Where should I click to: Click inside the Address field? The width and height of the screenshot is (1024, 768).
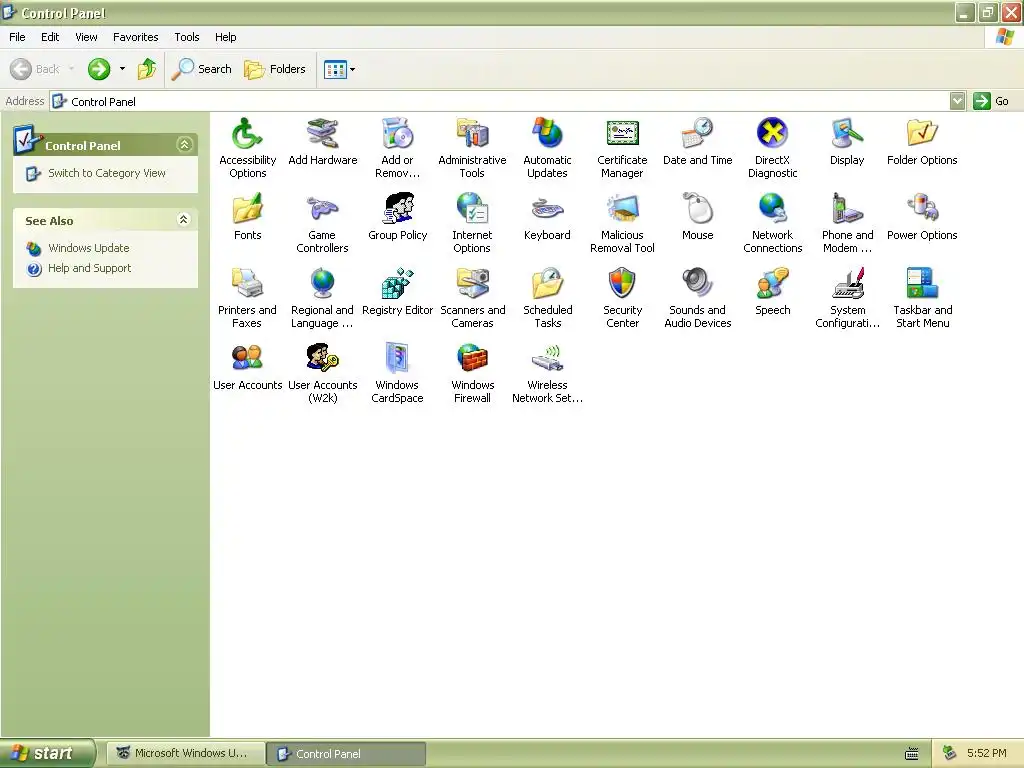coord(500,101)
